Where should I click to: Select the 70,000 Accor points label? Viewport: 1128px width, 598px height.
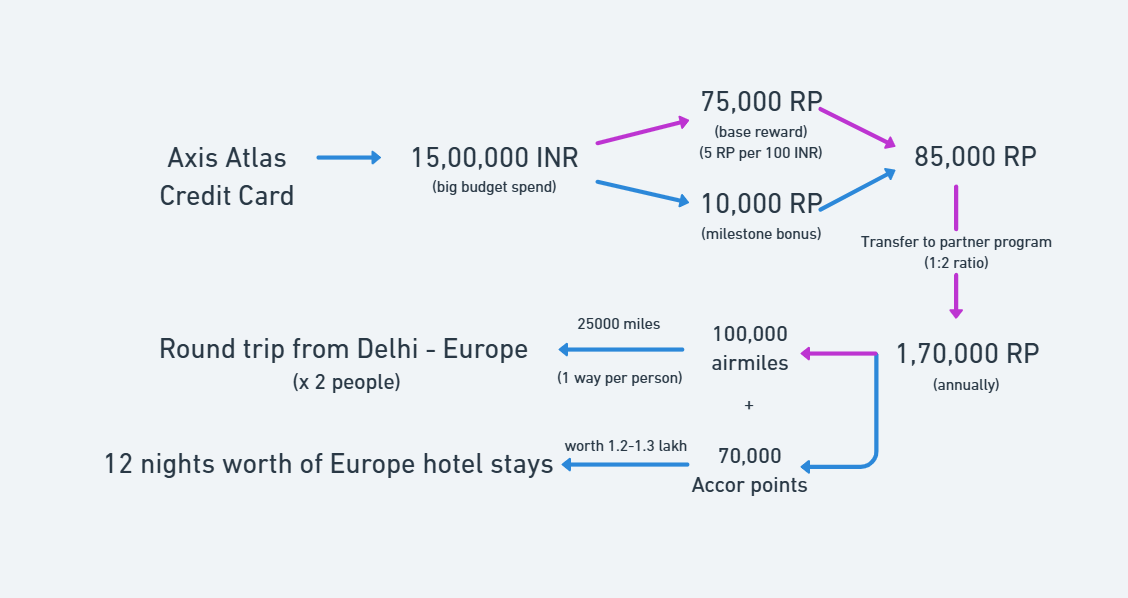tap(750, 470)
